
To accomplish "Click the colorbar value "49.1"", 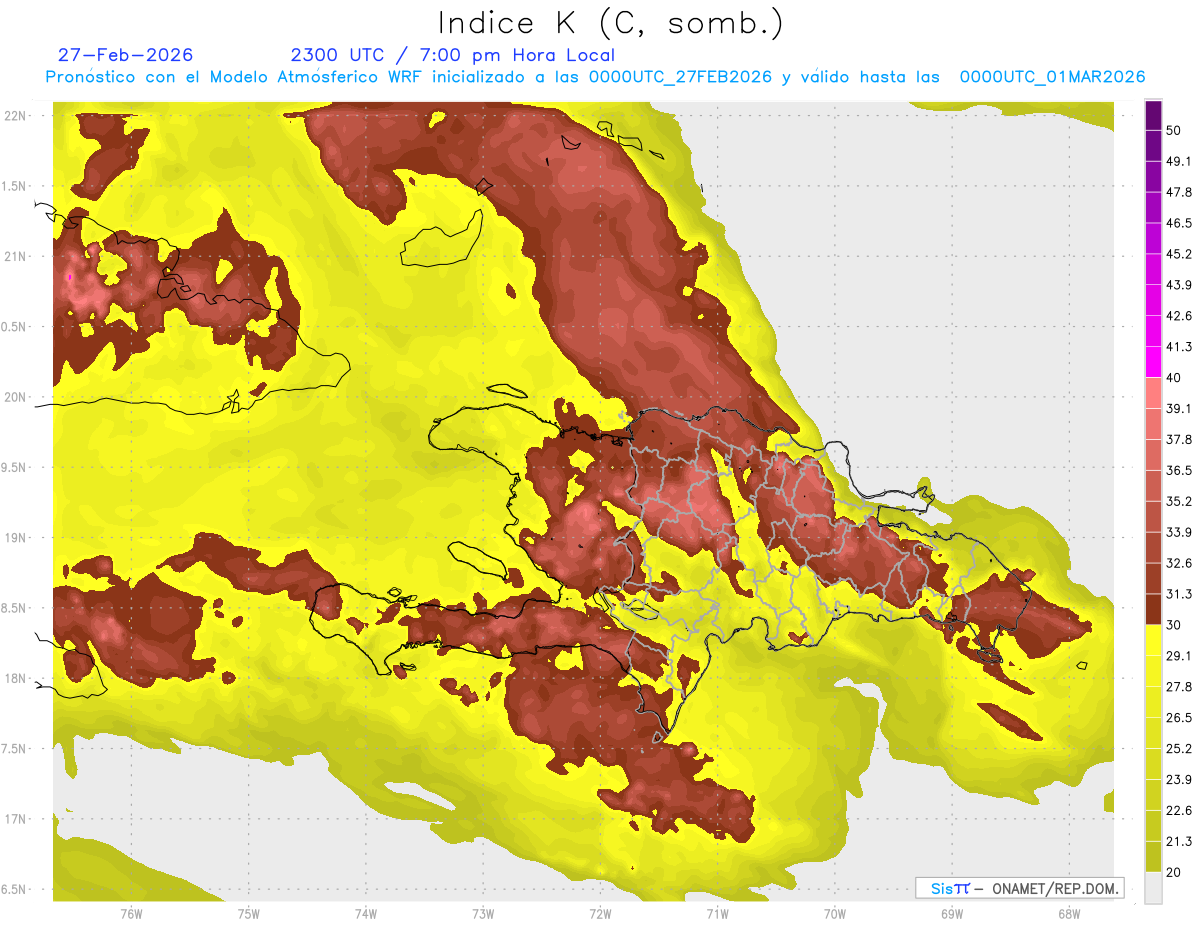I will tap(1178, 161).
